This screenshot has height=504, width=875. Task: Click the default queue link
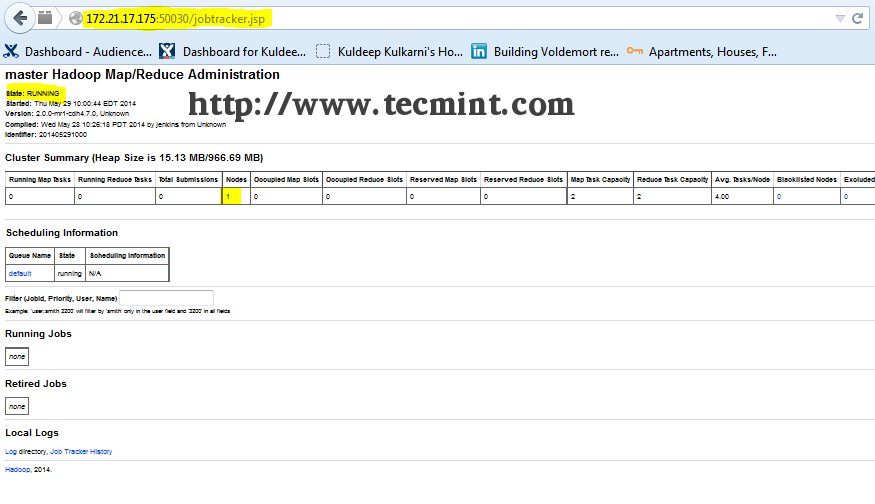click(x=20, y=273)
